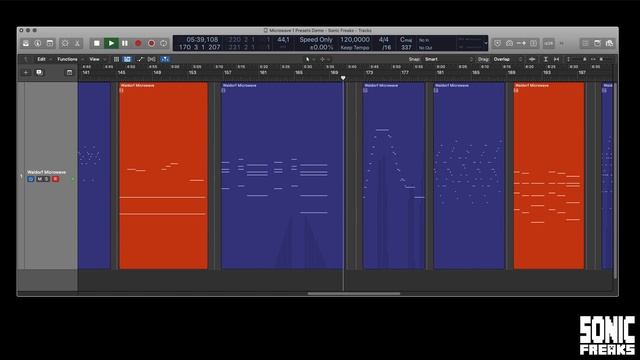Open the List Editors panel icon
Image resolution: width=640 pixels, height=360 pixels.
pos(585,43)
